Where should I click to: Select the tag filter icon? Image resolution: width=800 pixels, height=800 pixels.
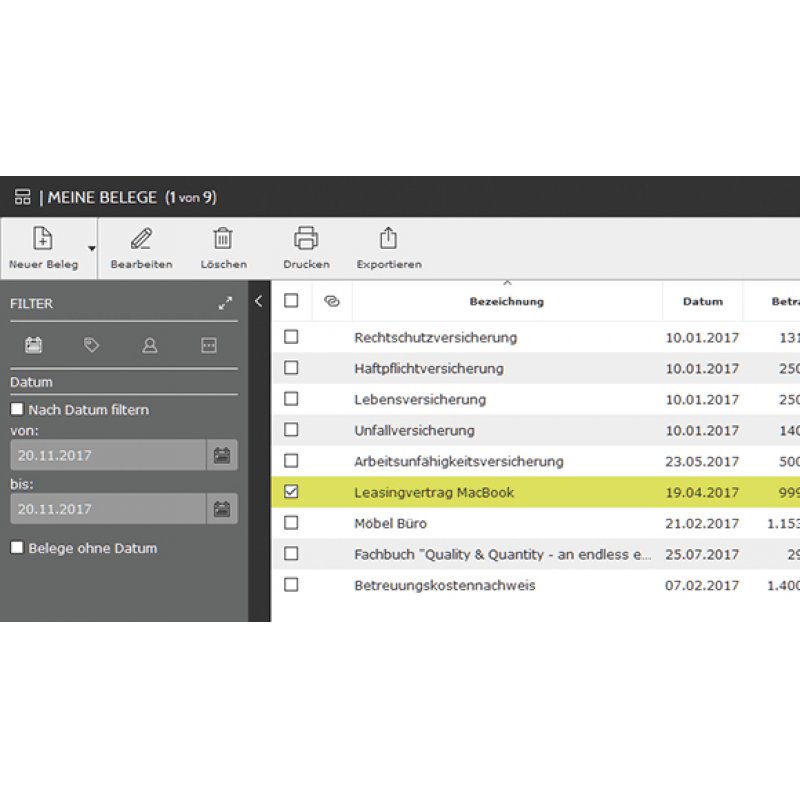coord(93,345)
